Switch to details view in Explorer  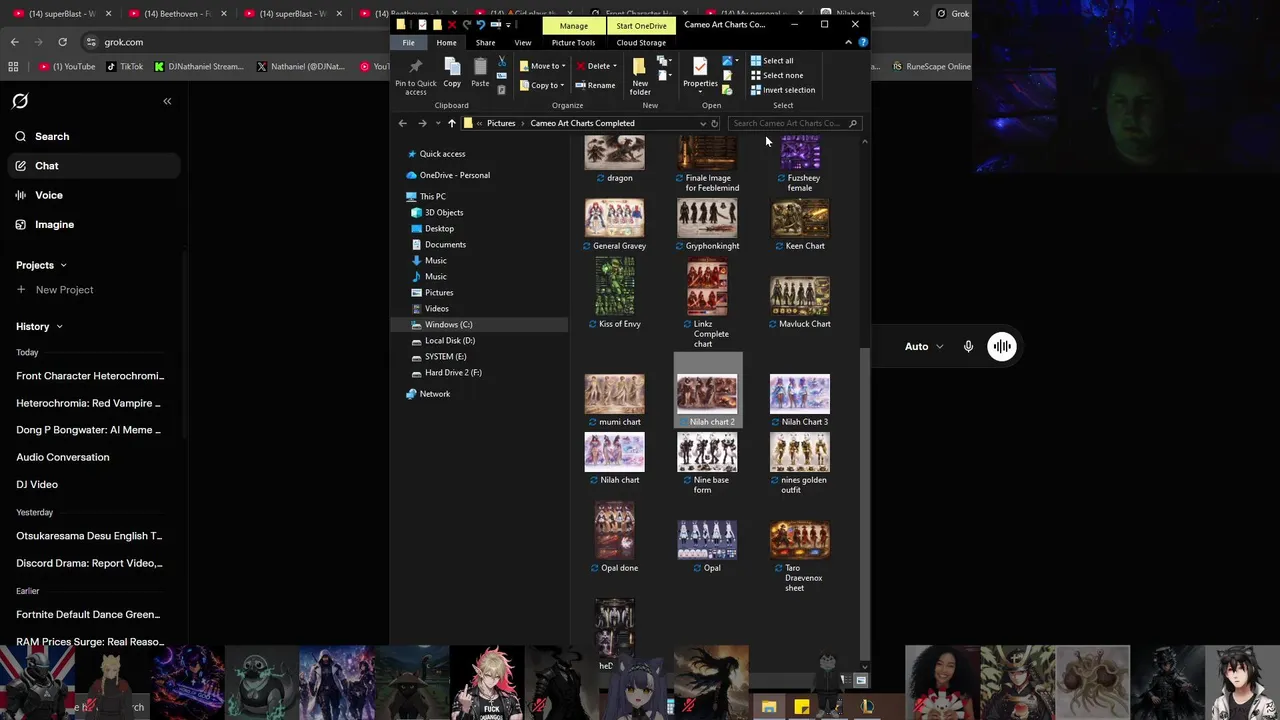[847, 680]
